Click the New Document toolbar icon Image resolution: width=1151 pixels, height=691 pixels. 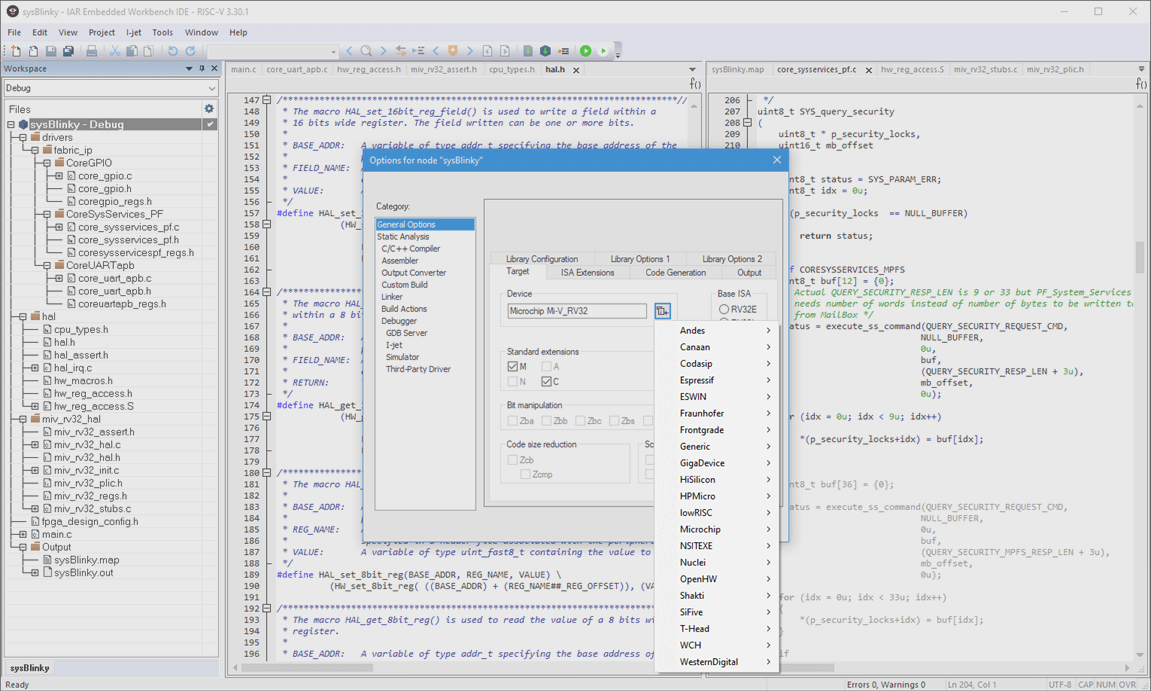pos(15,51)
